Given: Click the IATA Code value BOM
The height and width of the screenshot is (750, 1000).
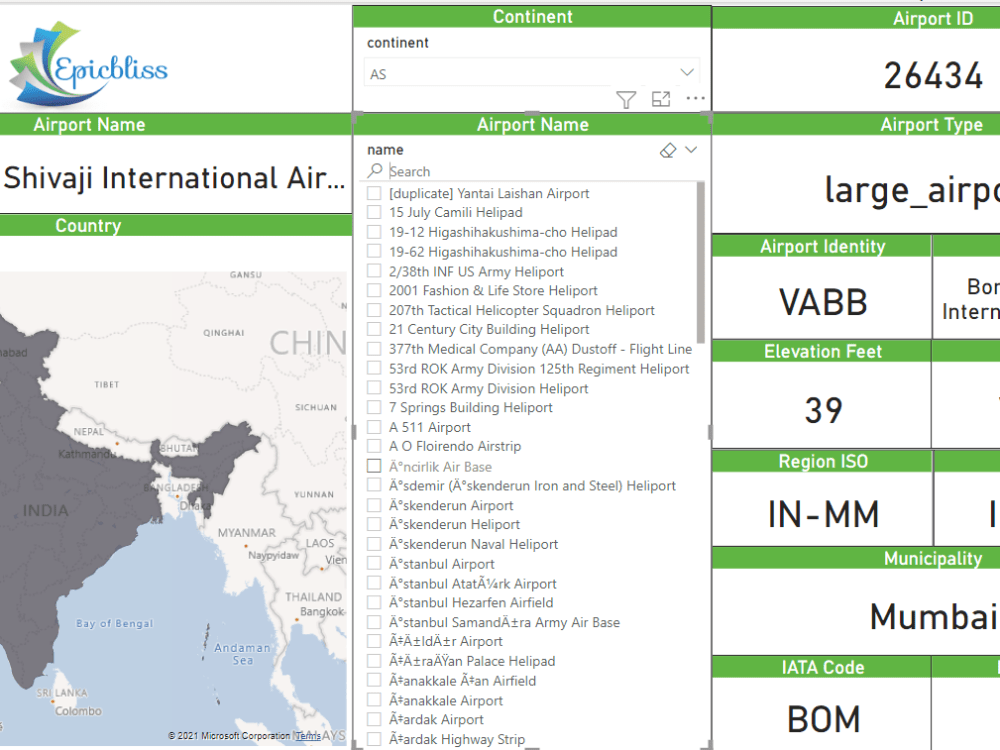Looking at the screenshot, I should (823, 719).
